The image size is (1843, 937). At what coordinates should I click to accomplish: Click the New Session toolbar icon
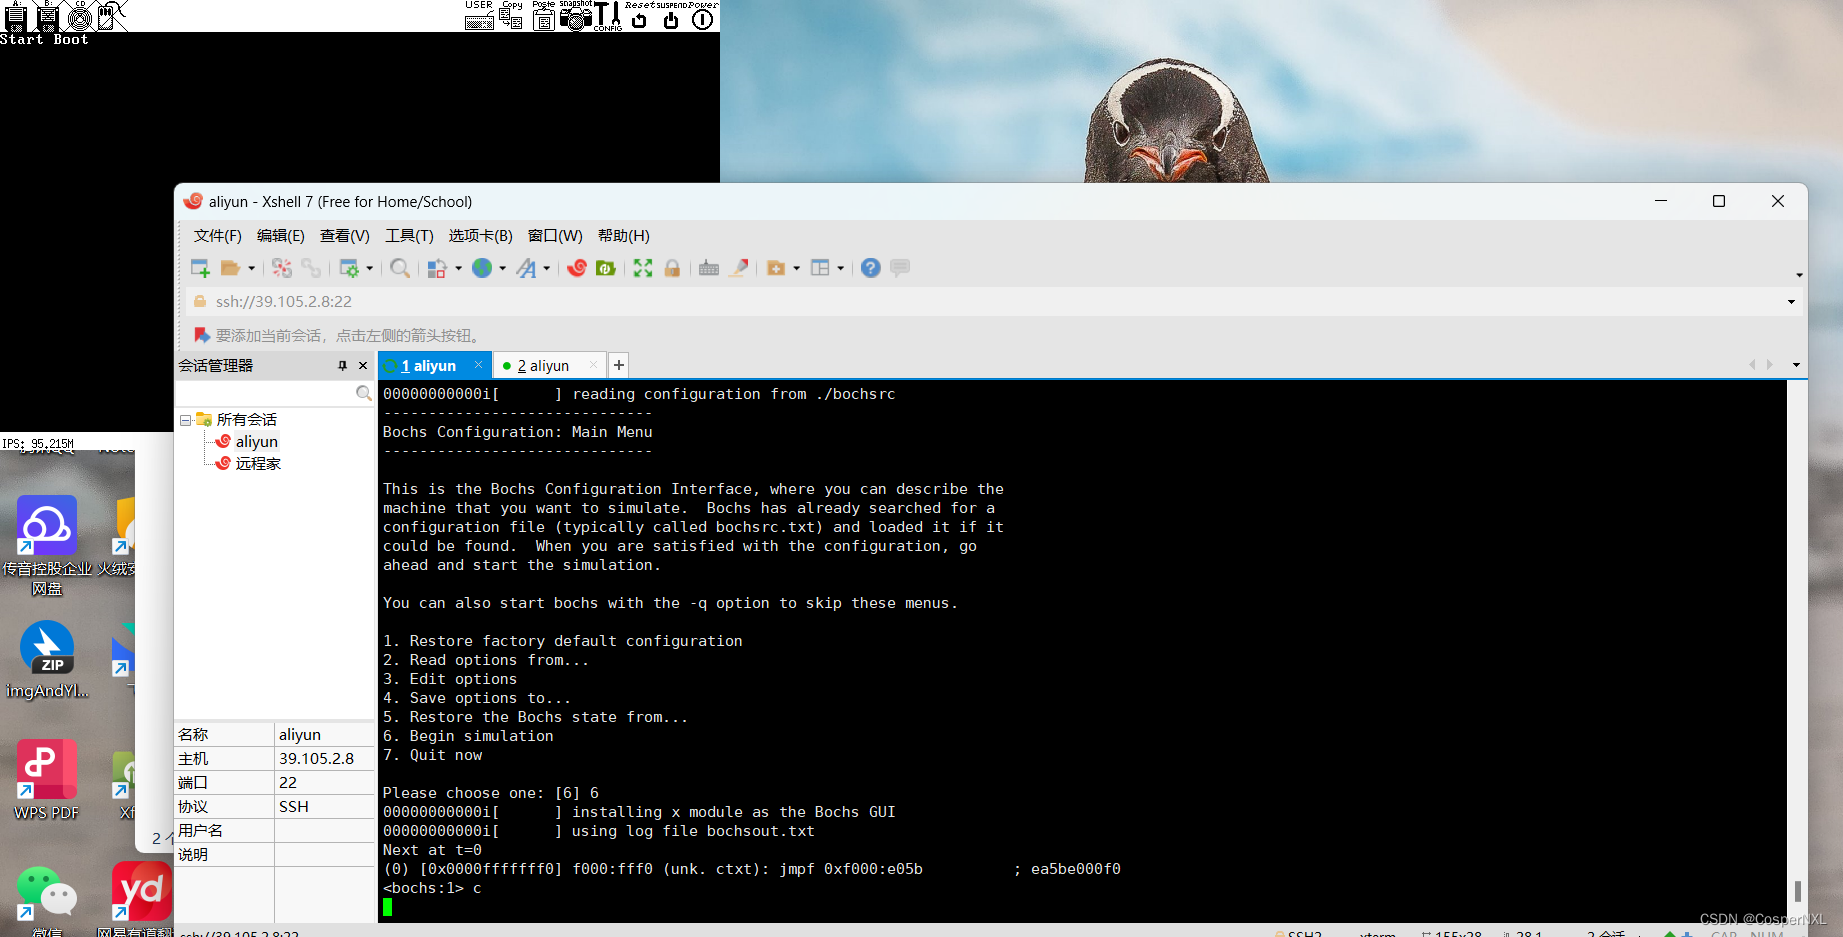200,268
